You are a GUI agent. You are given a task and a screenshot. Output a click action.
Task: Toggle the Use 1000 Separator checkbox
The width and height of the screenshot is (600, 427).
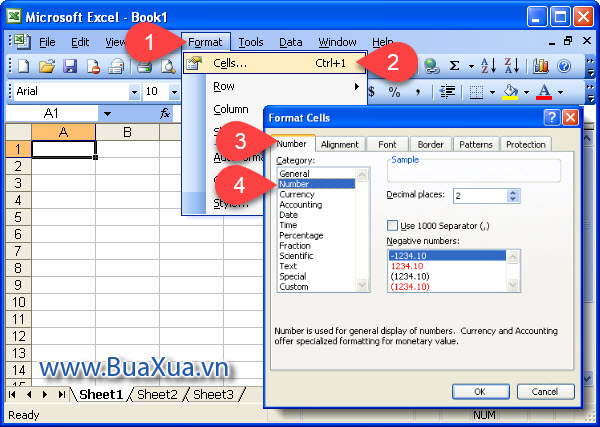[x=392, y=225]
